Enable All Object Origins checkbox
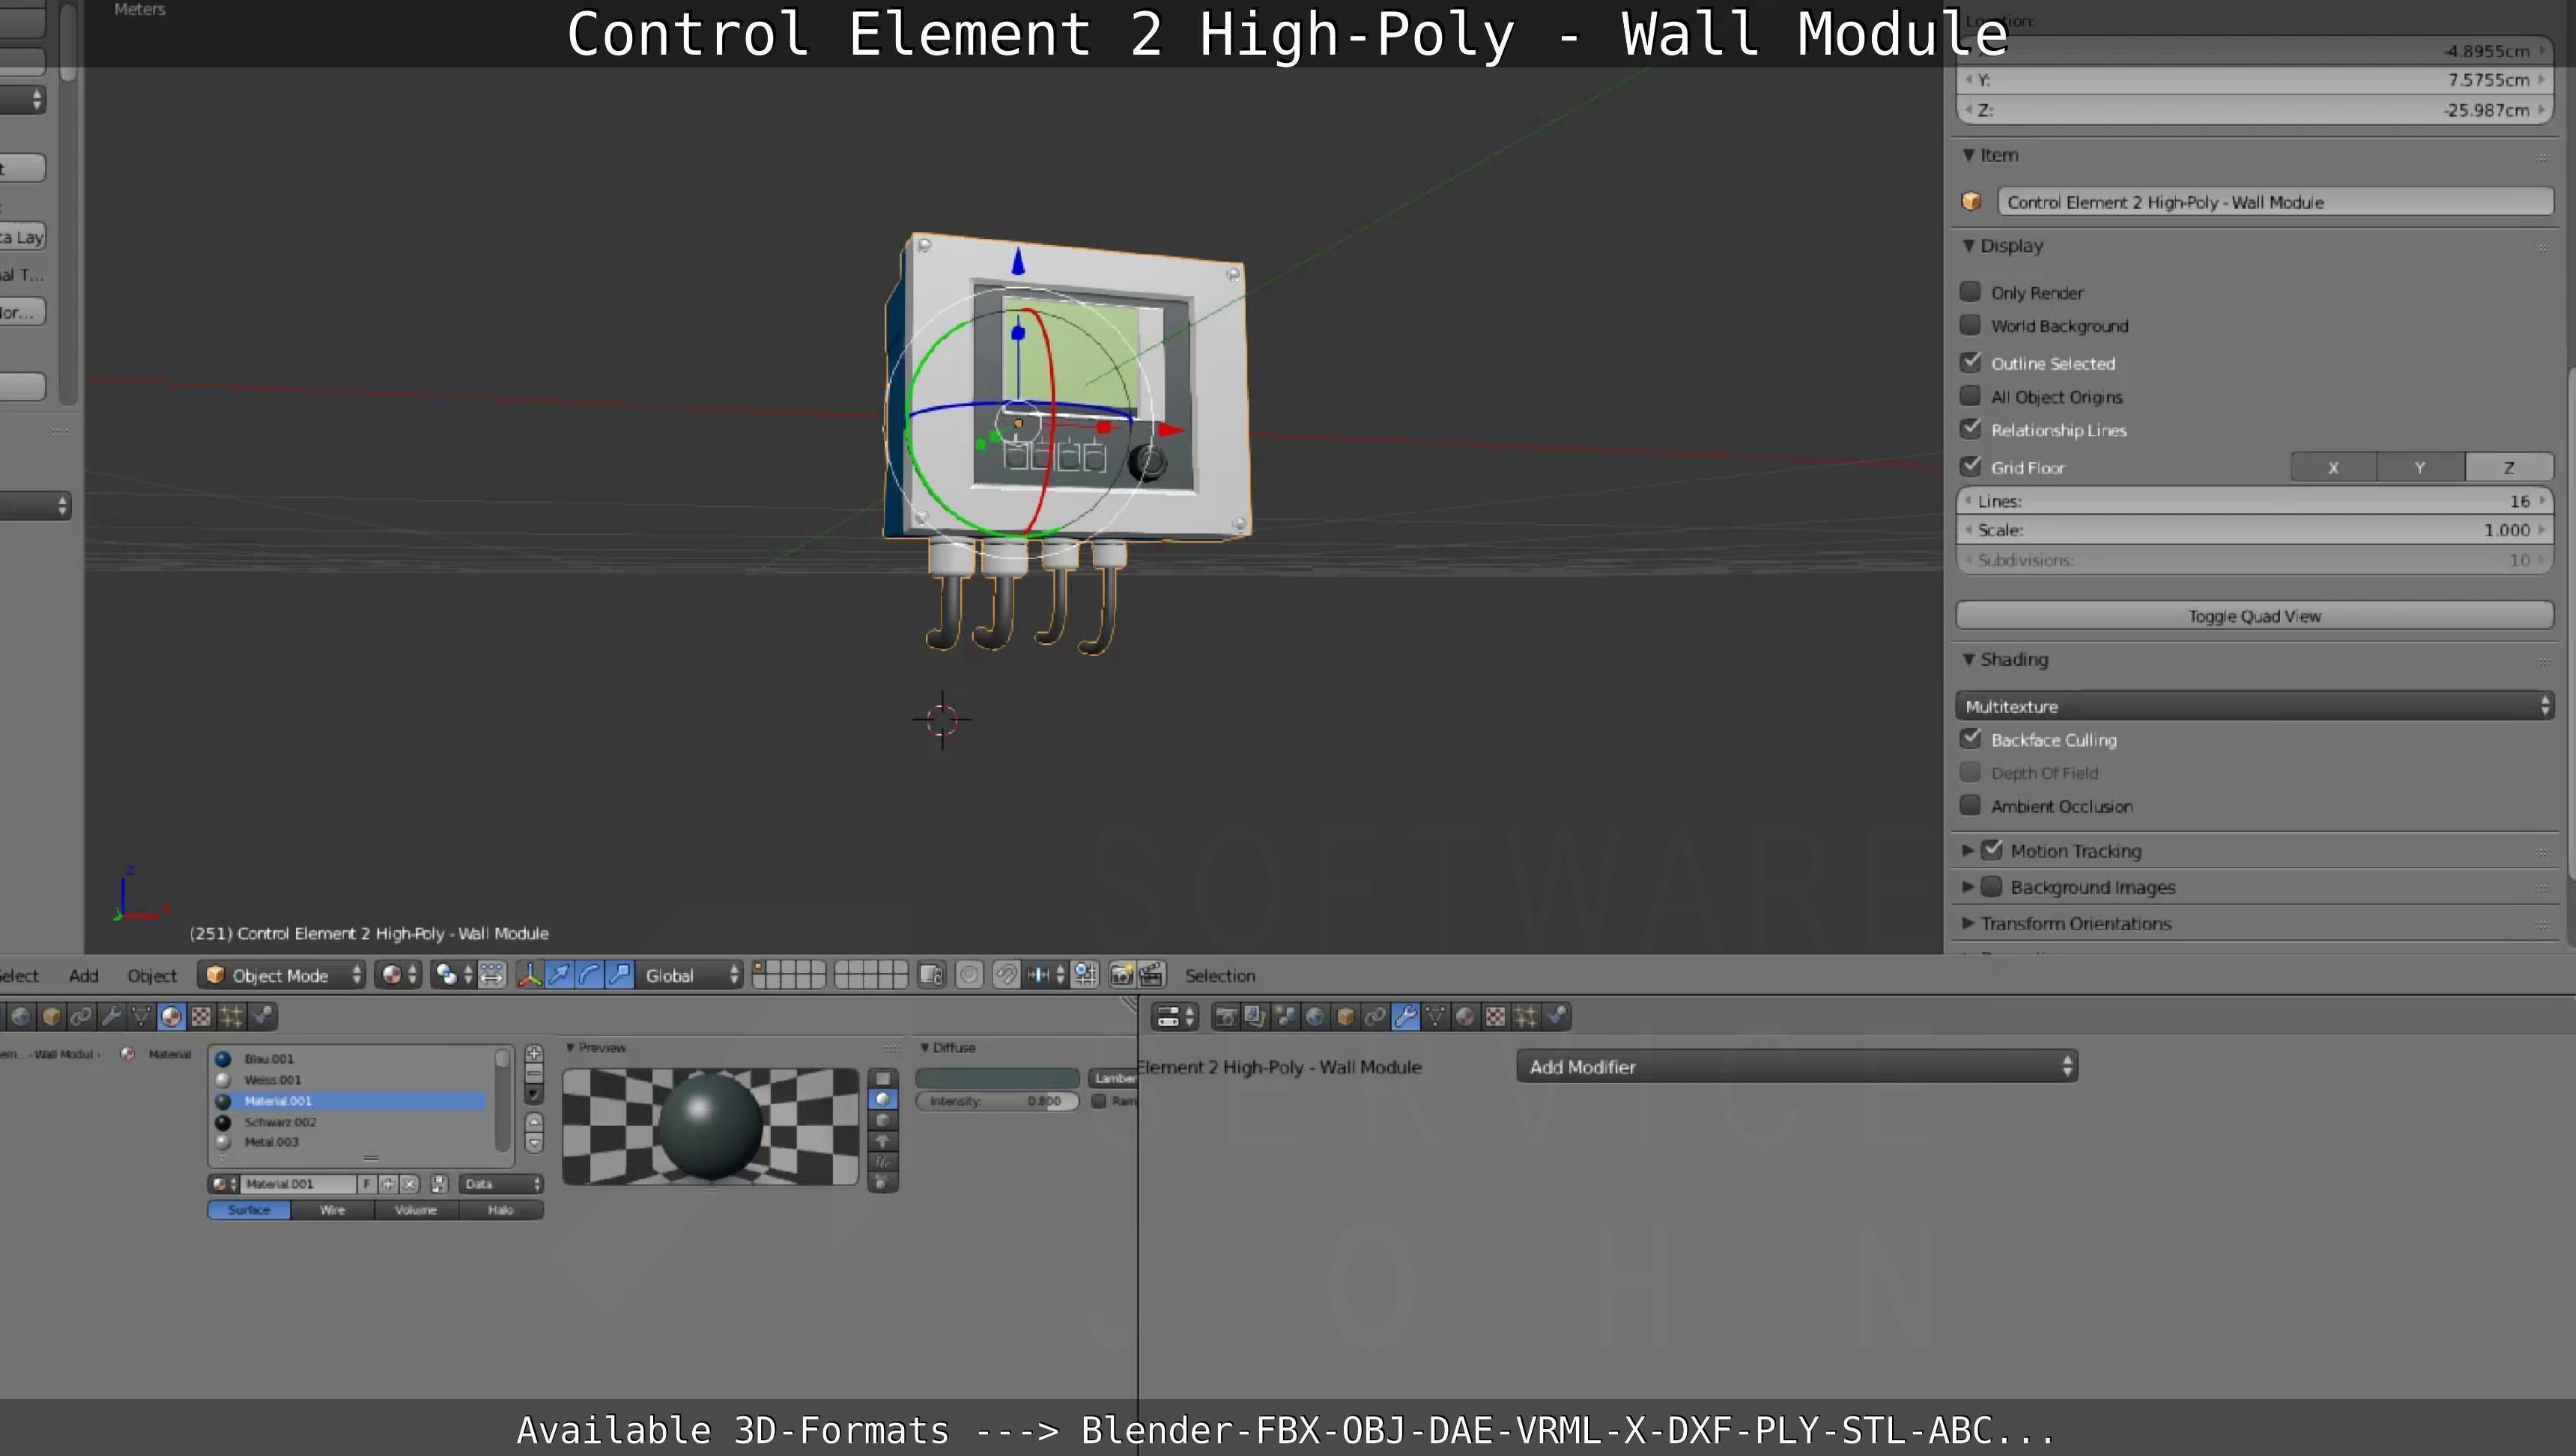 coord(1970,396)
